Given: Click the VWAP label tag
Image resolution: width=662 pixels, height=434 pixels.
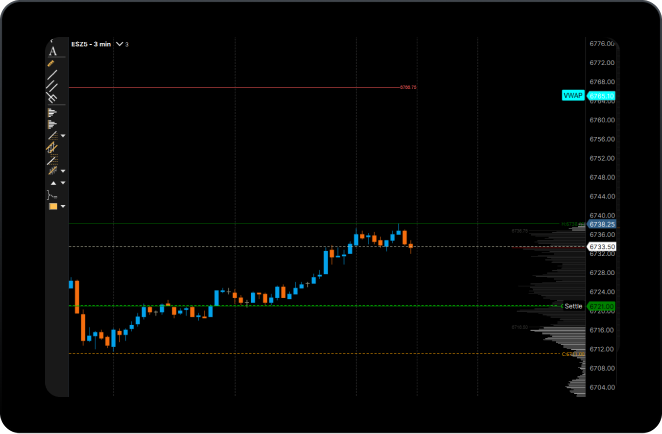Looking at the screenshot, I should [573, 96].
